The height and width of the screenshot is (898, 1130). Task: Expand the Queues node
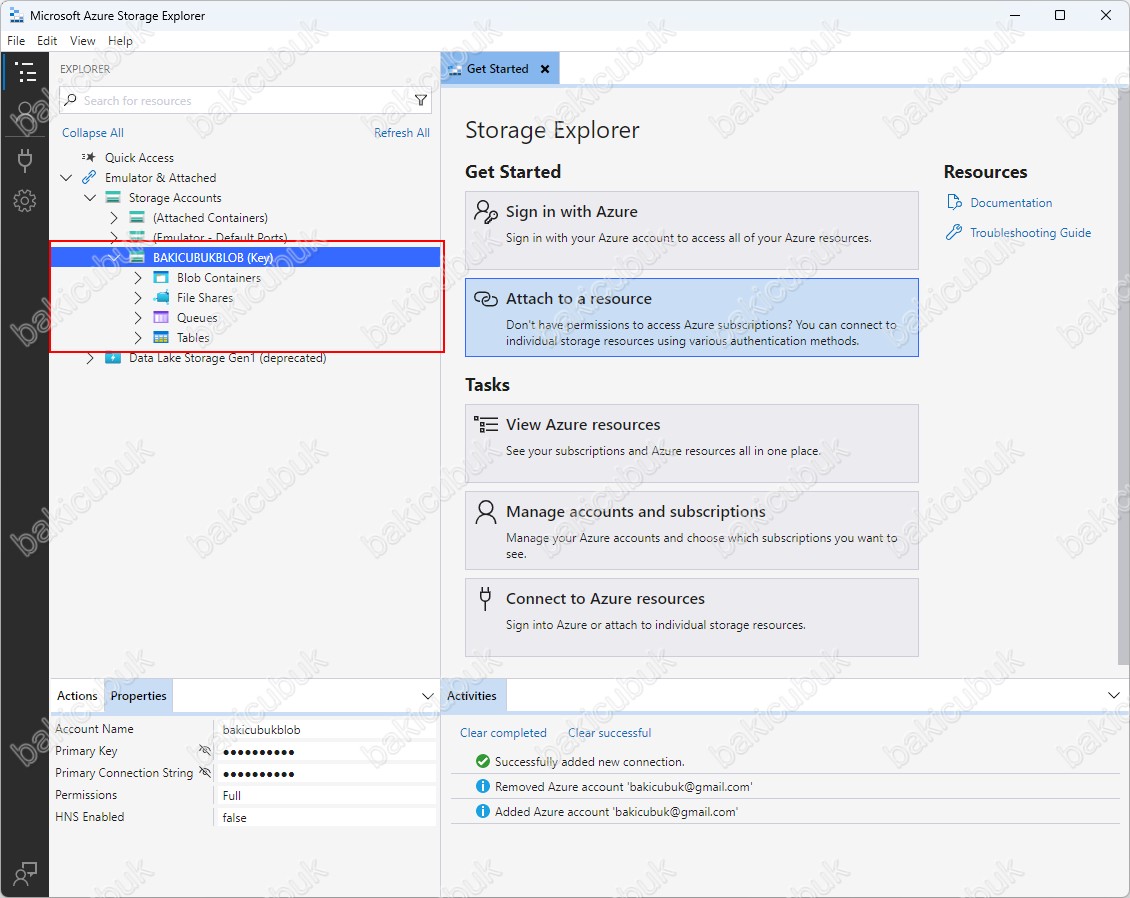point(138,318)
